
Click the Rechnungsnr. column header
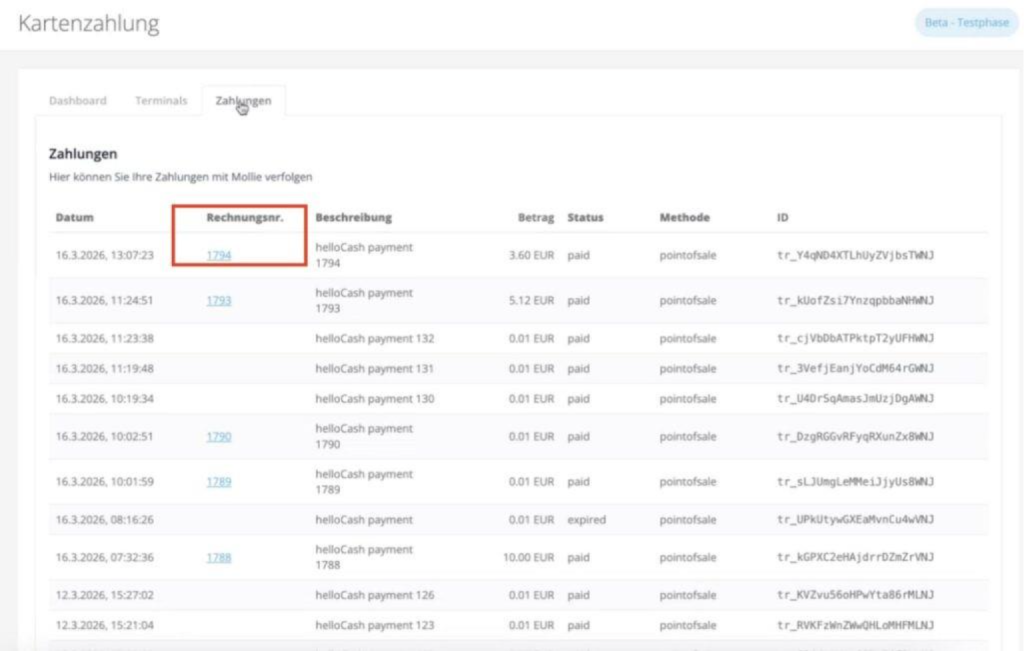(245, 217)
